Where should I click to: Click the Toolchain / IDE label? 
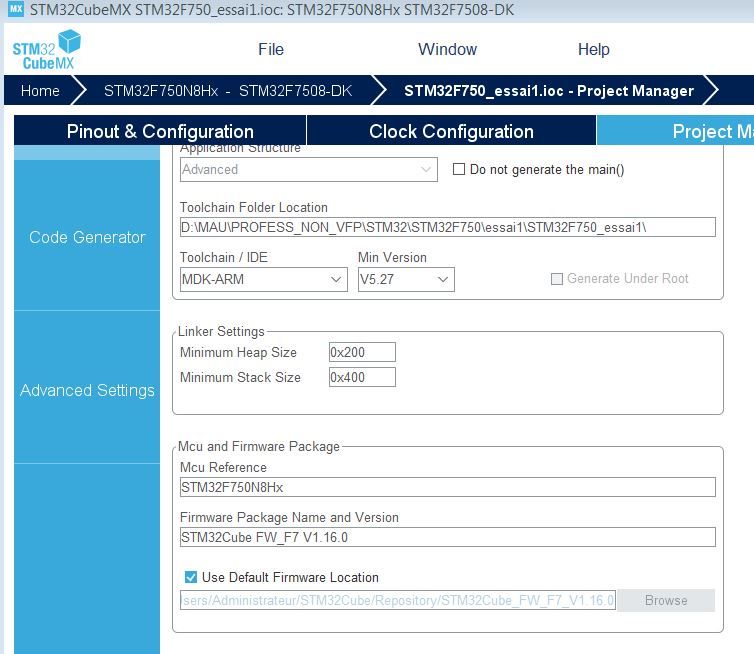point(224,257)
